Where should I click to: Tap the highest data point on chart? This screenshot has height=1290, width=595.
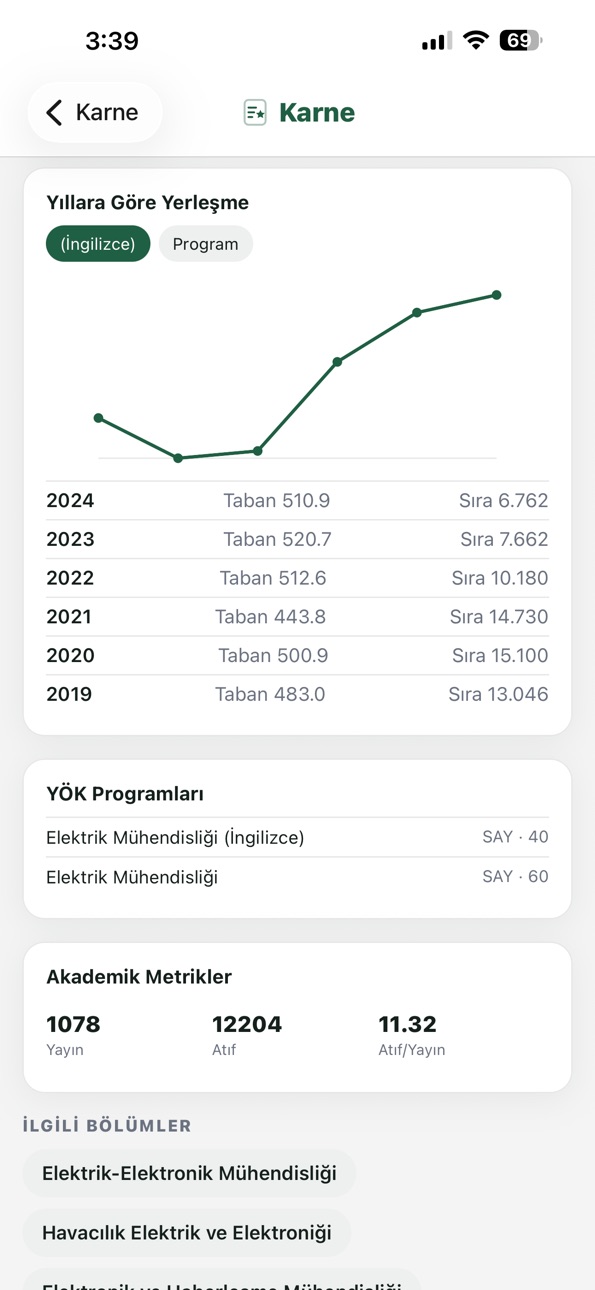click(497, 295)
